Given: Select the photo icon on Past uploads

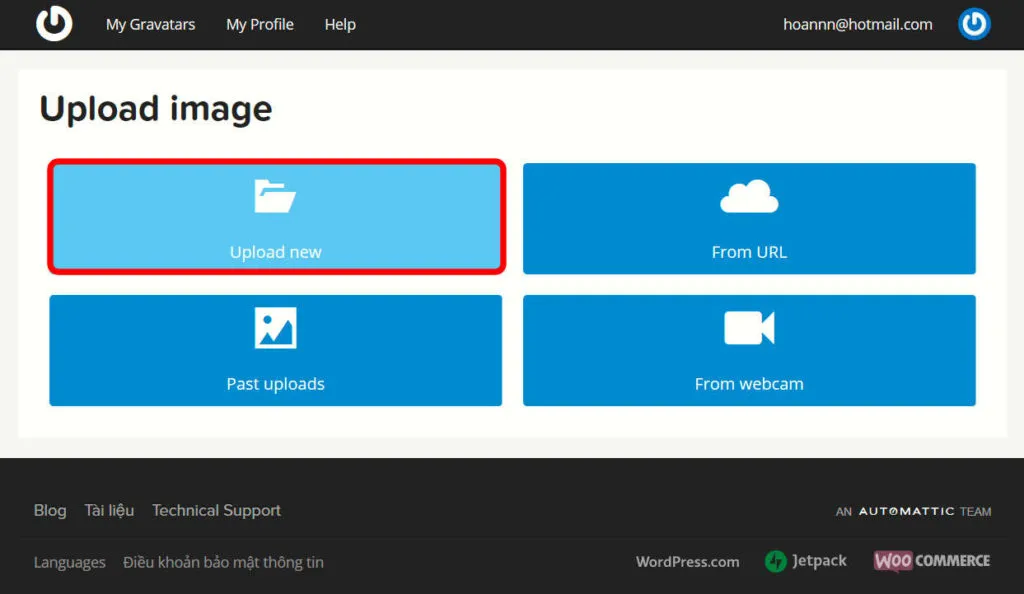Looking at the screenshot, I should (x=275, y=327).
